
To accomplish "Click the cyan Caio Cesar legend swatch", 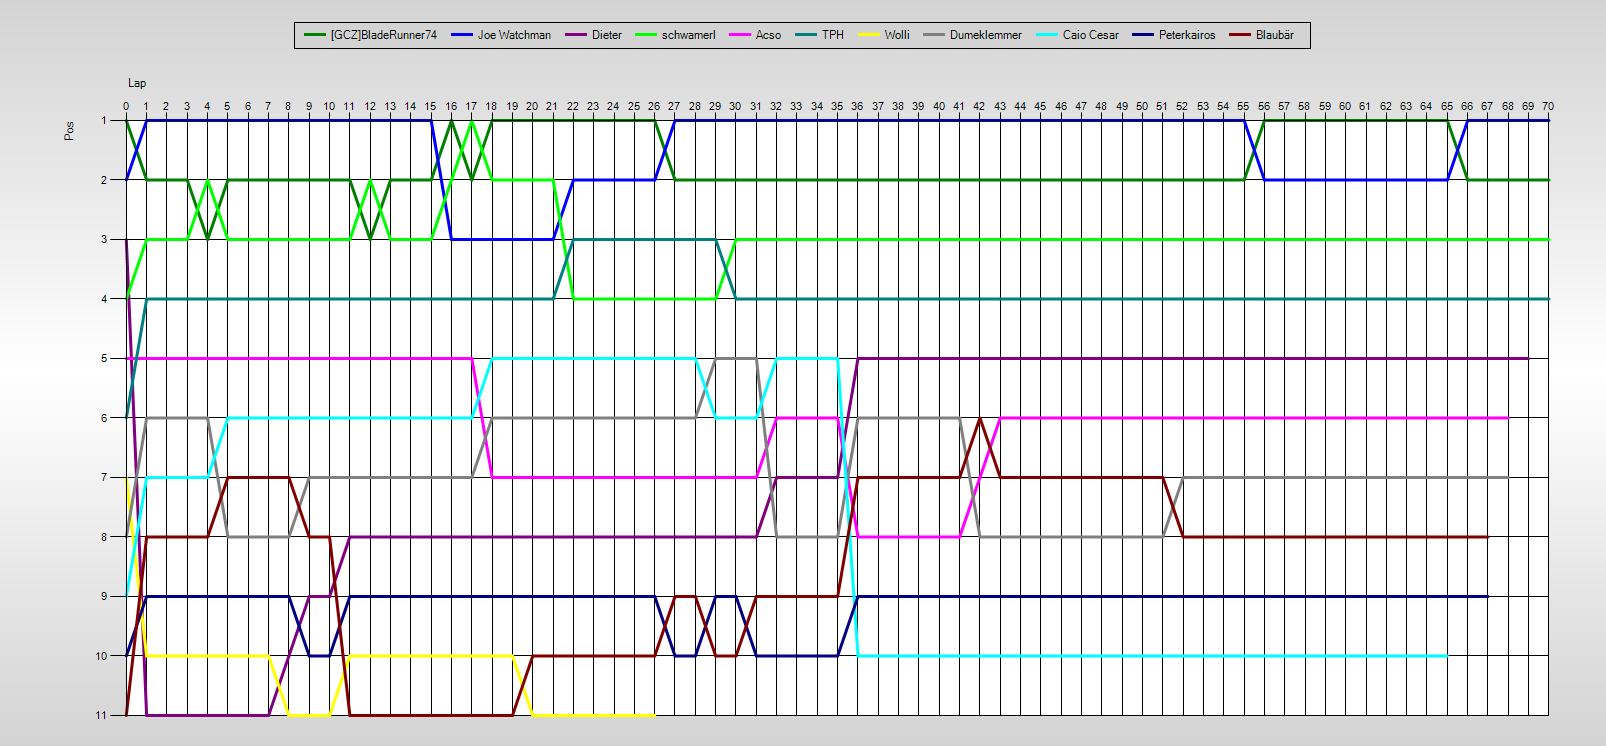I will pyautogui.click(x=1047, y=35).
